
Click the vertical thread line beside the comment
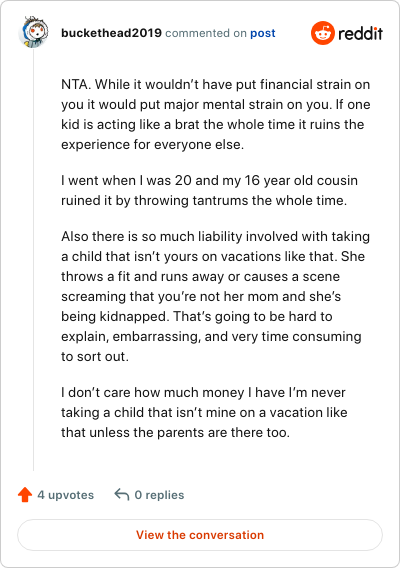point(34,260)
